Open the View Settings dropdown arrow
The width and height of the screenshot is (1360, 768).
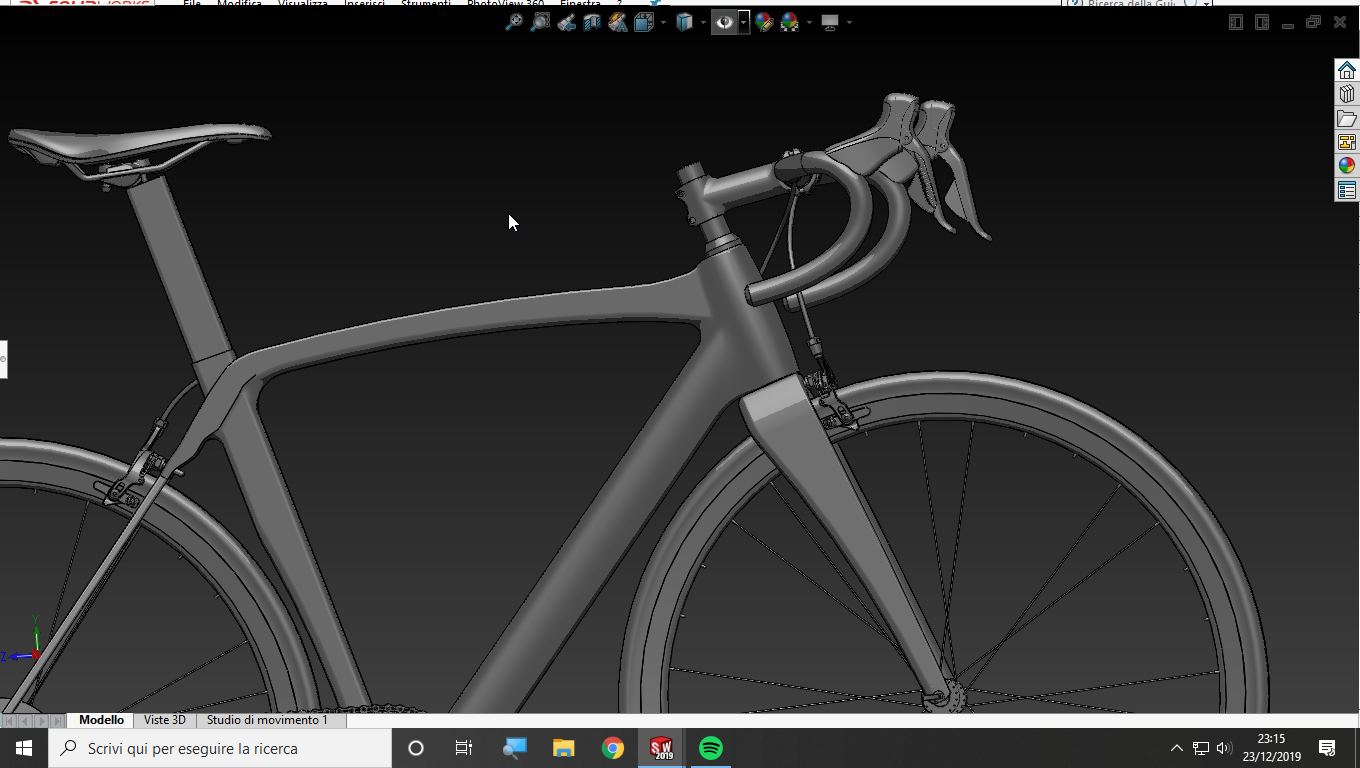pos(849,22)
